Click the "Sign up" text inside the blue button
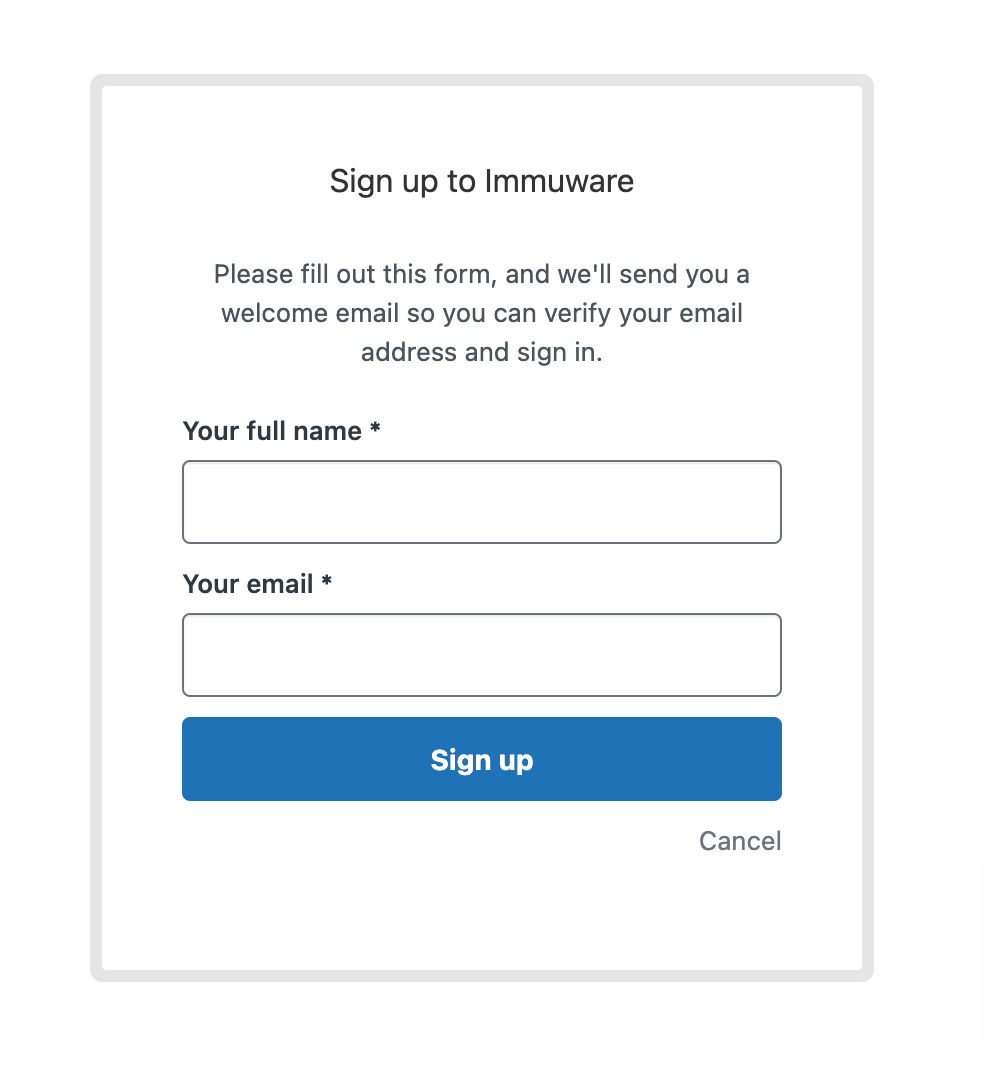 pos(482,760)
